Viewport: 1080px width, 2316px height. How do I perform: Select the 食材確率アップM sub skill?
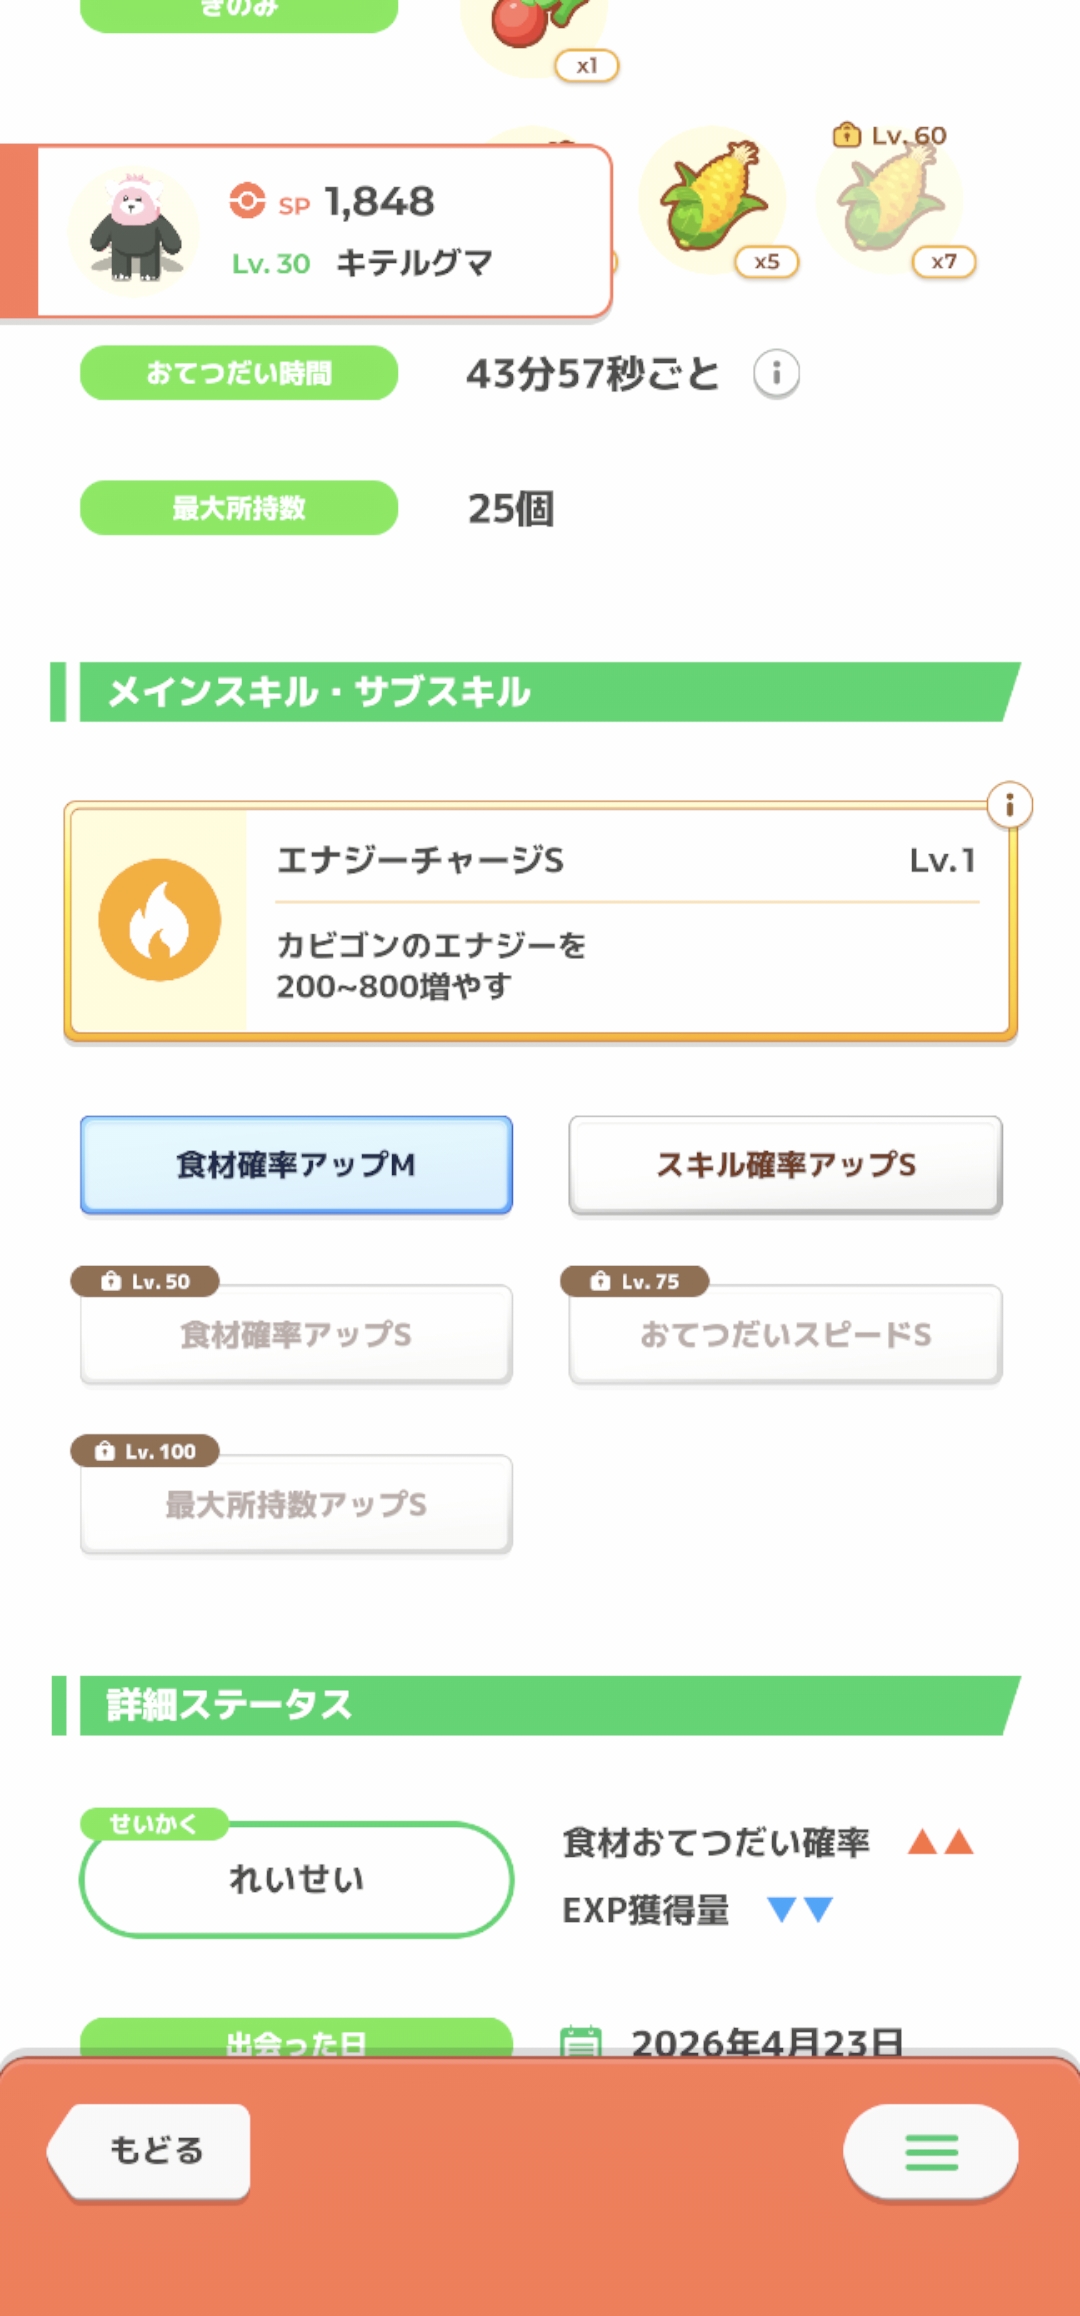click(296, 1165)
